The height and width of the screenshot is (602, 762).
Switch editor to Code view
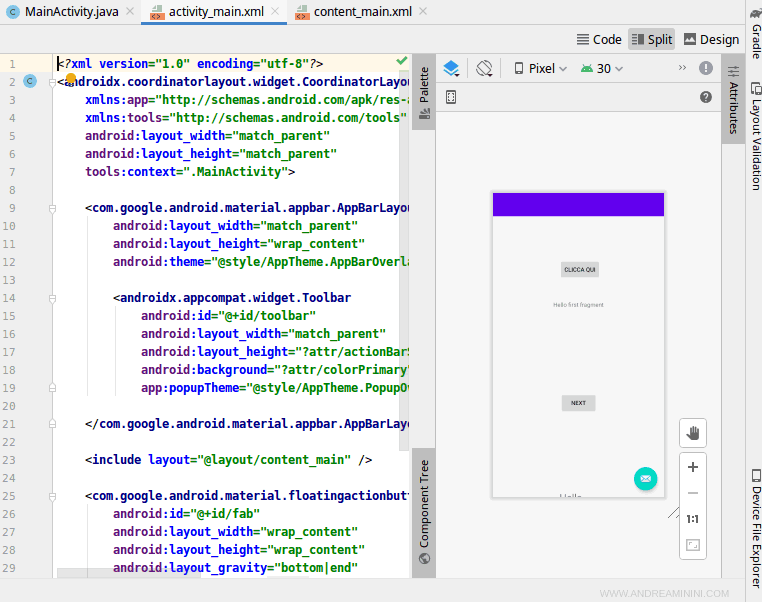[x=599, y=39]
